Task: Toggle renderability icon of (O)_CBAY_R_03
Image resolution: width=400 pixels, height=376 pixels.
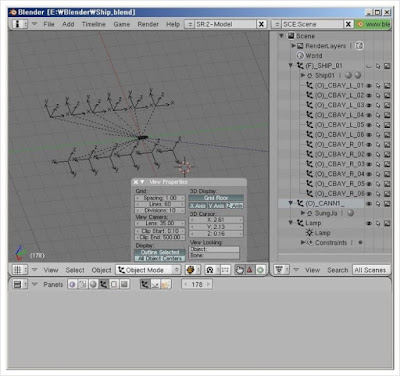Action: pos(387,164)
